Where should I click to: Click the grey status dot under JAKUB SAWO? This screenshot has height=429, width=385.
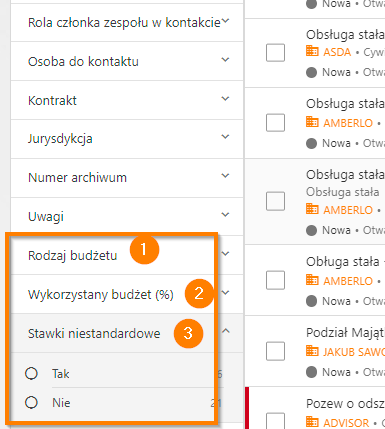[x=311, y=372]
